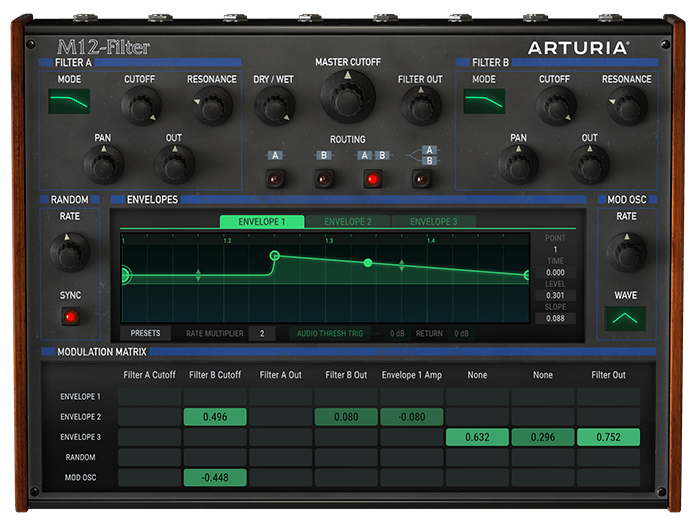Click the Return 0 dB value
698x523 pixels.
(x=461, y=333)
